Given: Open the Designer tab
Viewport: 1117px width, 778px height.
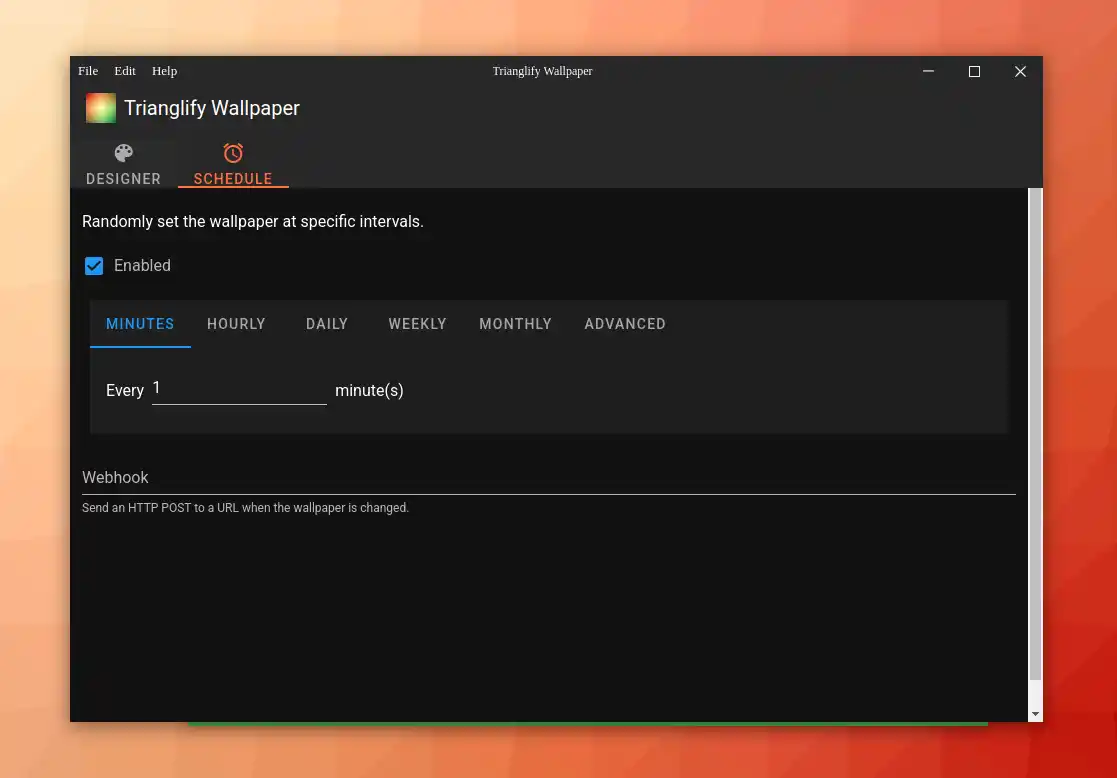Looking at the screenshot, I should click(124, 165).
